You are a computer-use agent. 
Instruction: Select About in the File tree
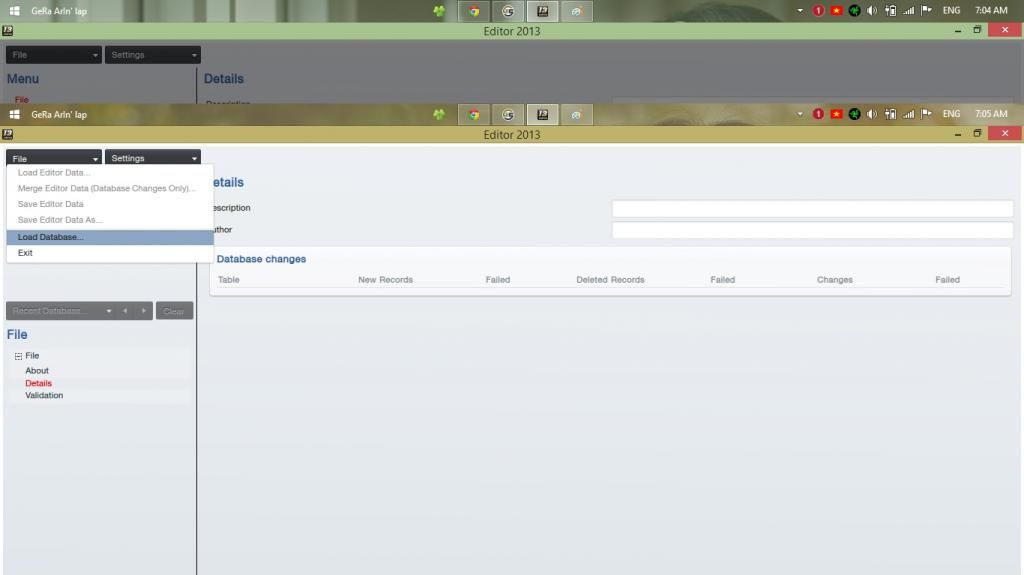point(37,370)
